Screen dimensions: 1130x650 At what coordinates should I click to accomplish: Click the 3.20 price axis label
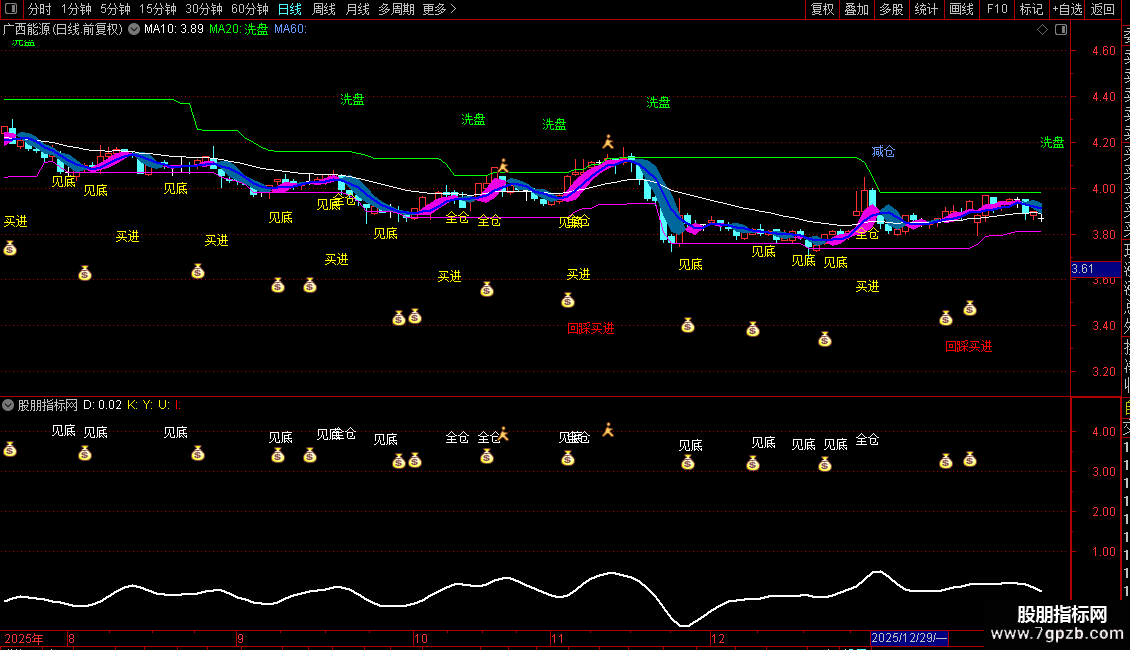1103,372
